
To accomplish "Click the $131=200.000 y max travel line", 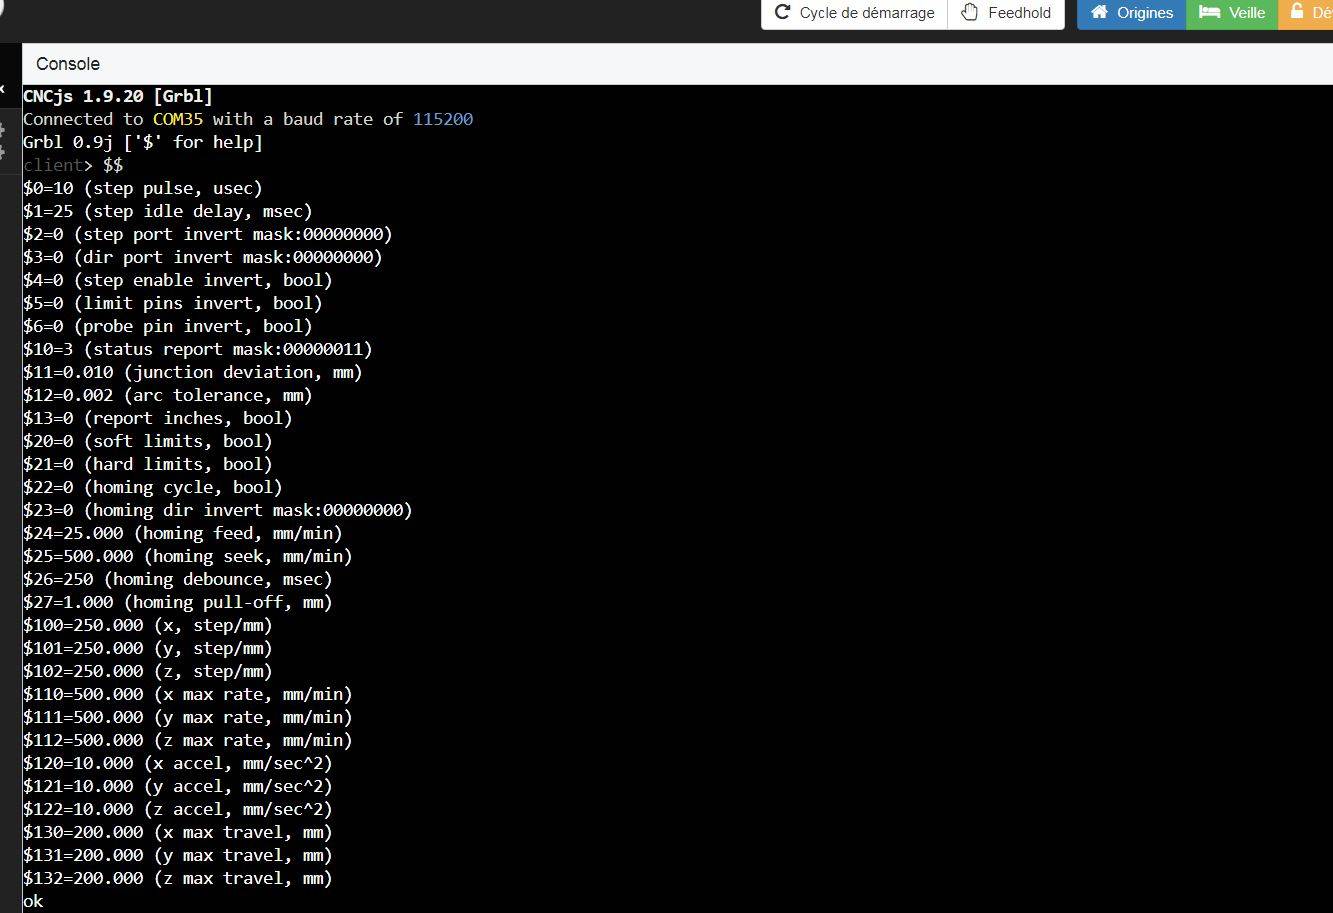I will (178, 855).
